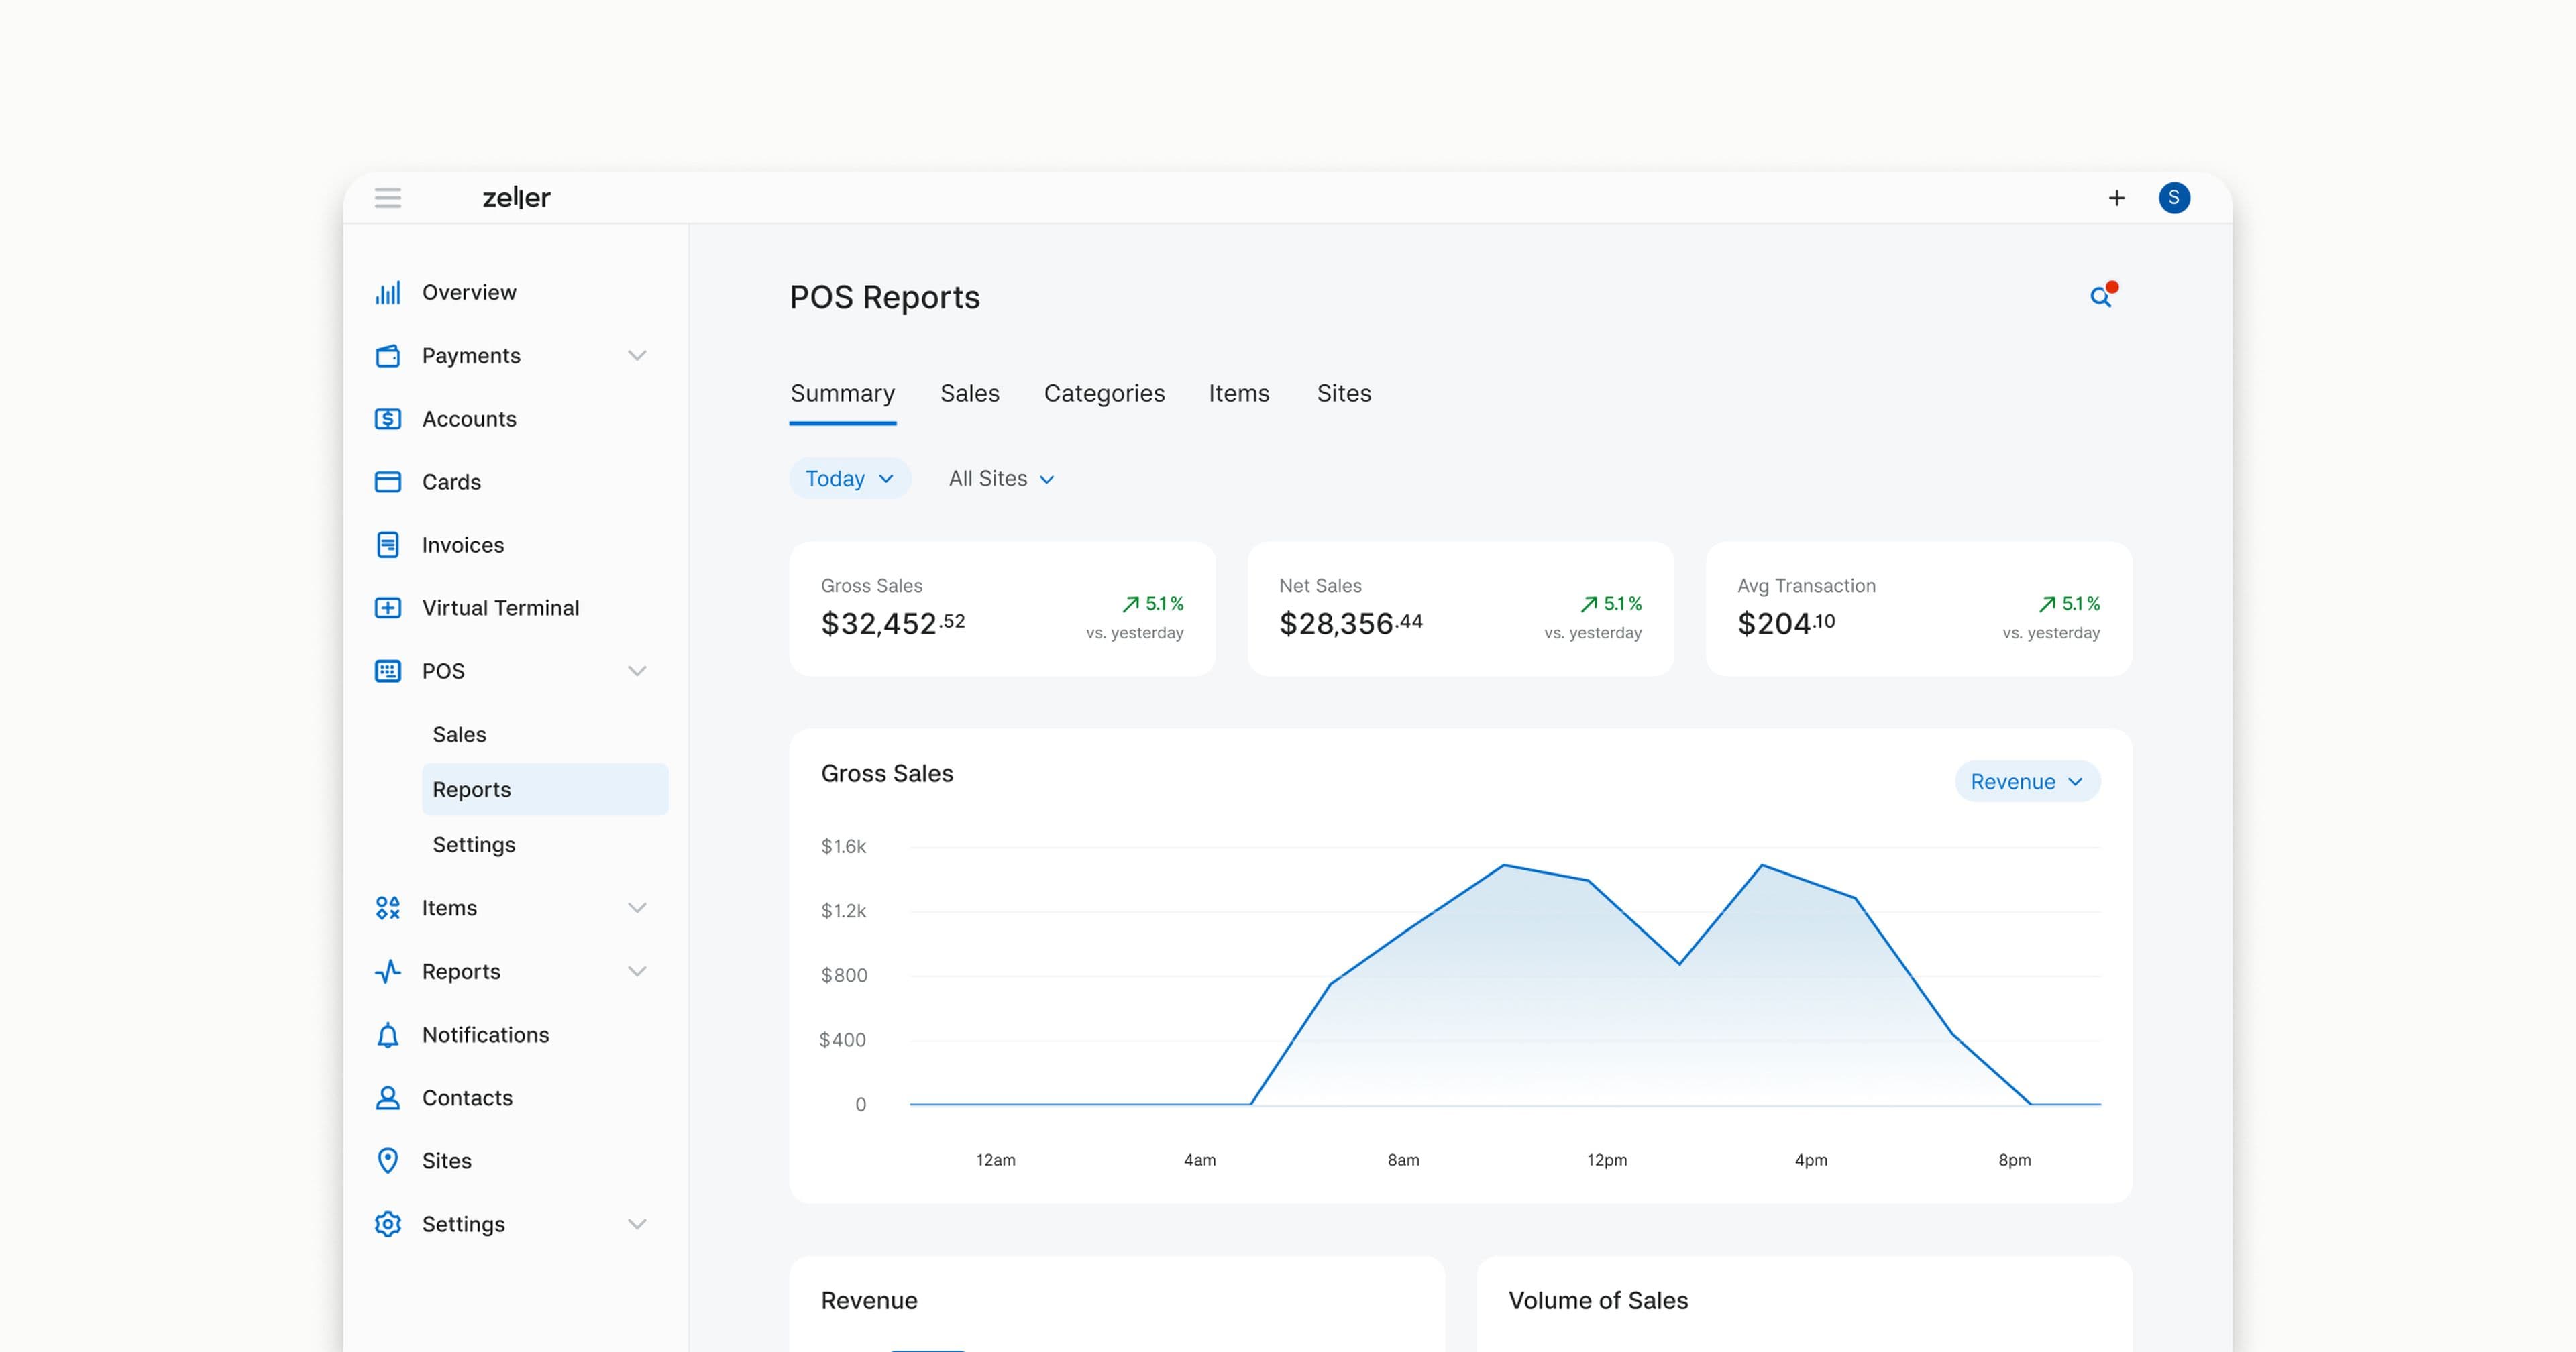The image size is (2576, 1352).
Task: Click the Overview bar chart icon
Action: tap(388, 292)
